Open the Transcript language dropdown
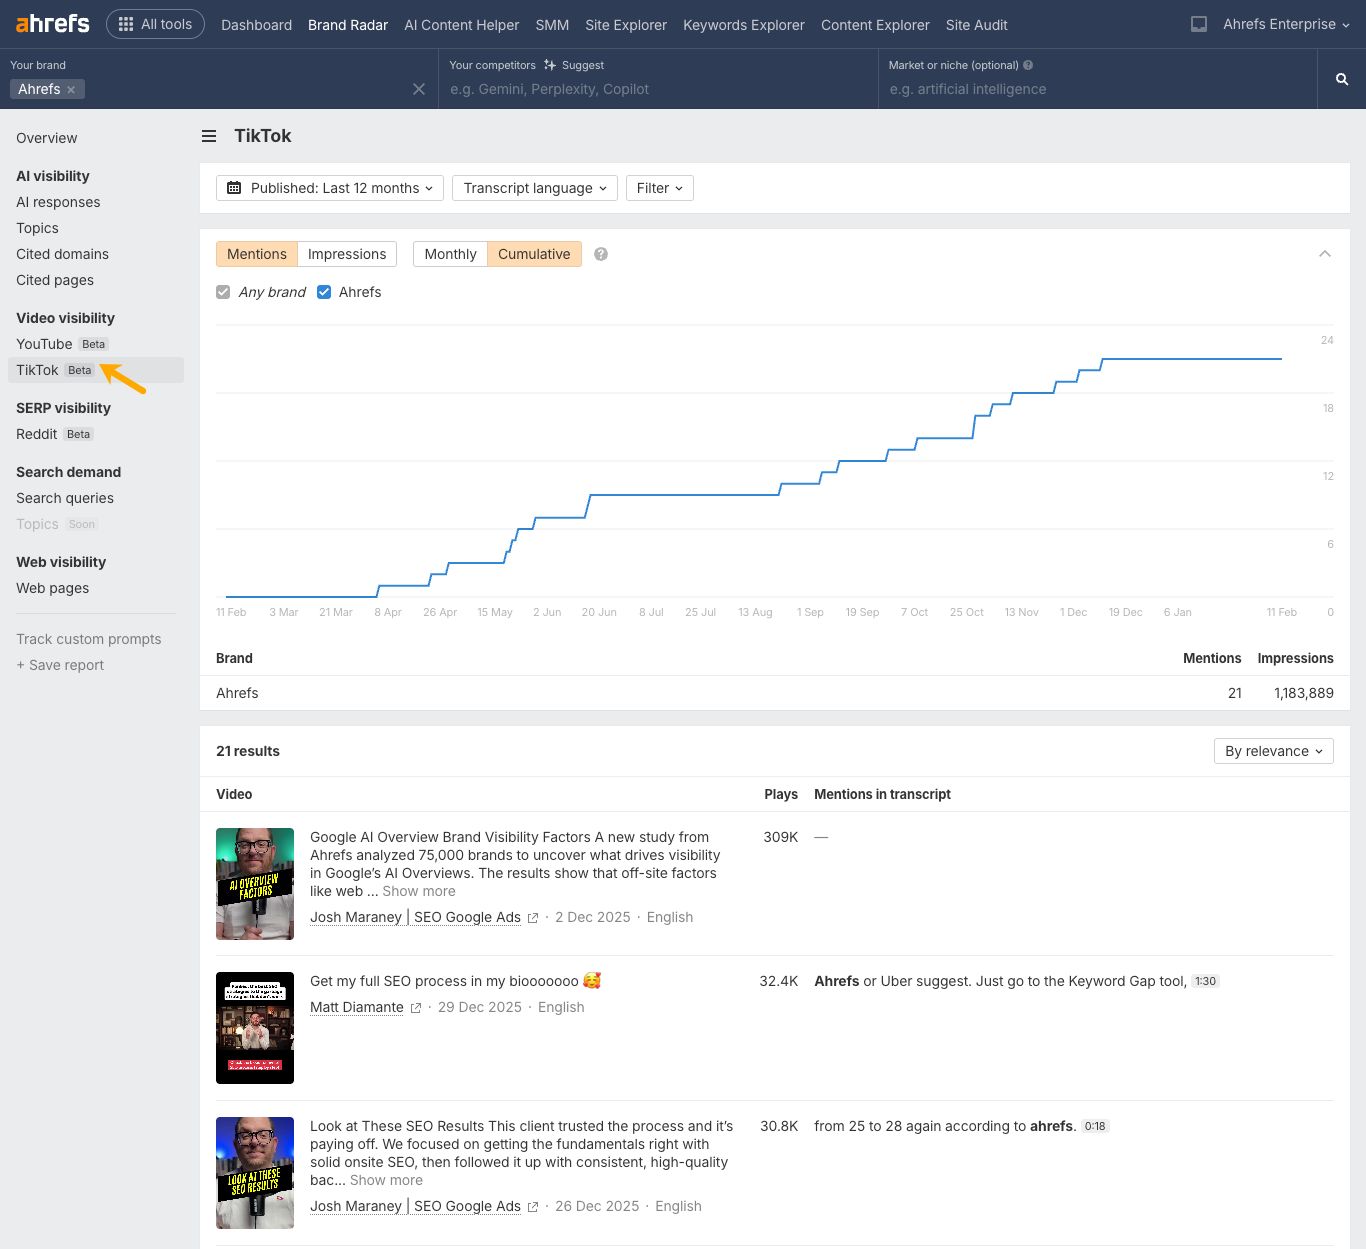Screen dimensions: 1366x1249 (534, 188)
